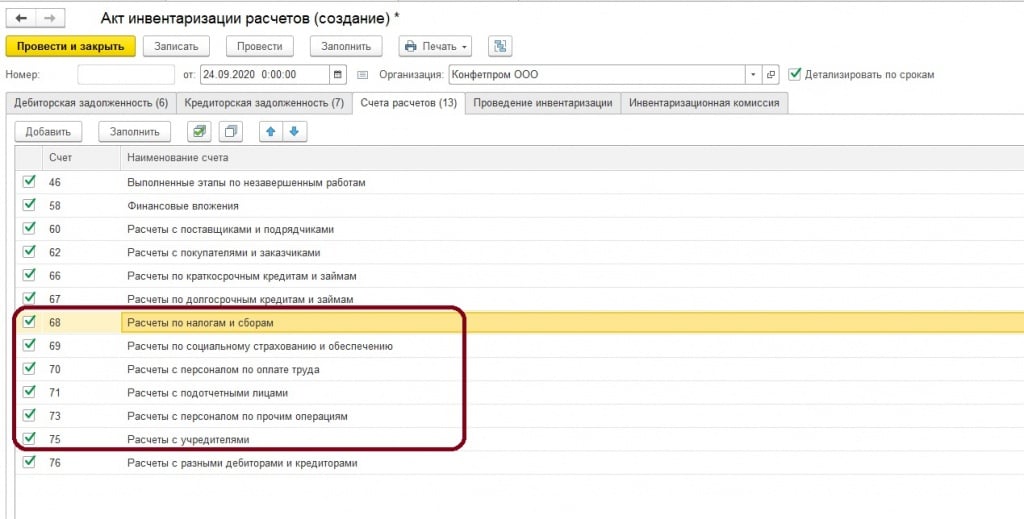
Task: Select the row Расчеты с учредителями
Action: pos(188,439)
